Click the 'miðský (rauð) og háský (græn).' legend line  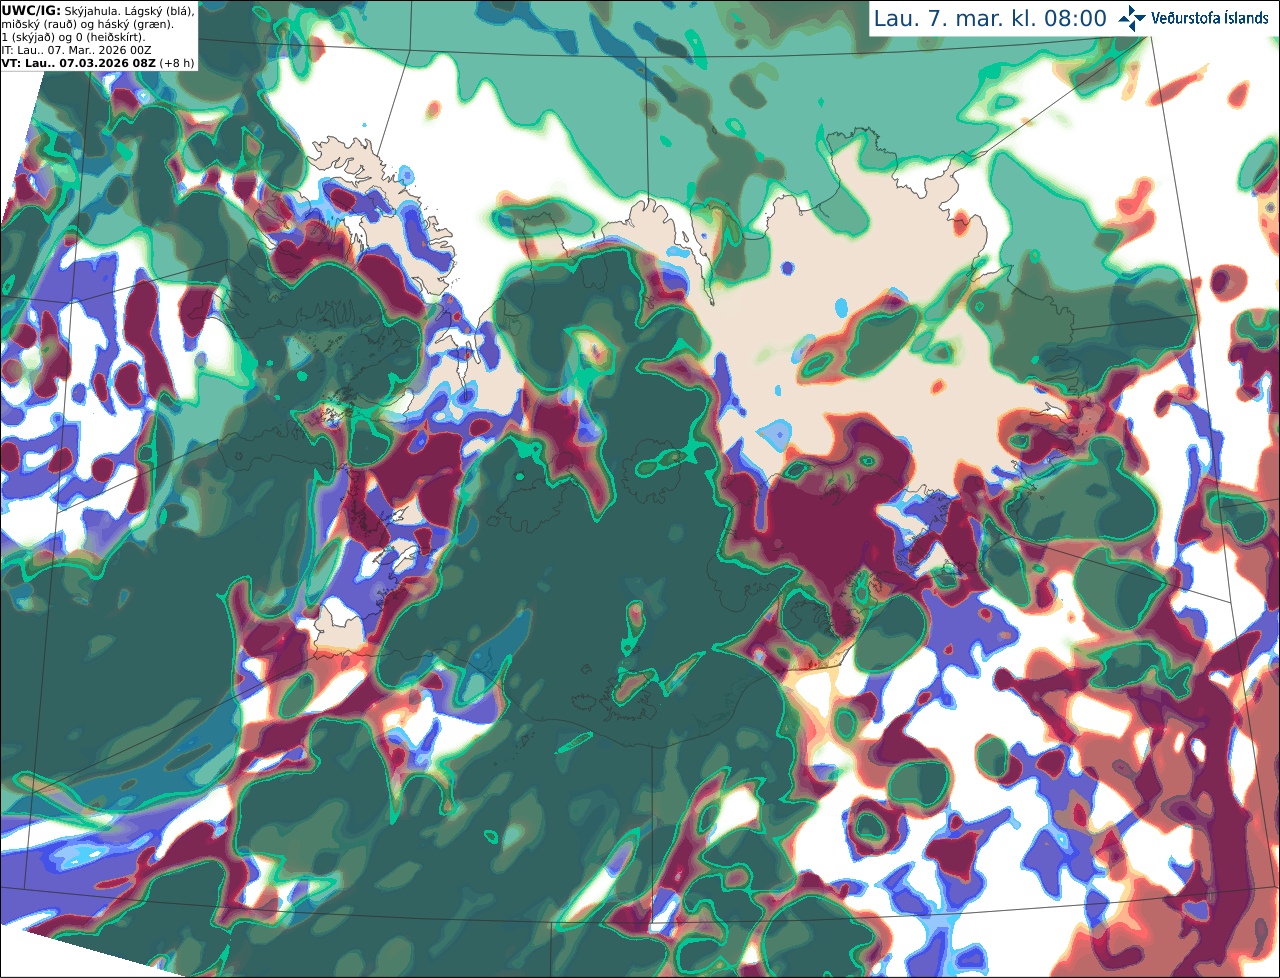coord(87,23)
